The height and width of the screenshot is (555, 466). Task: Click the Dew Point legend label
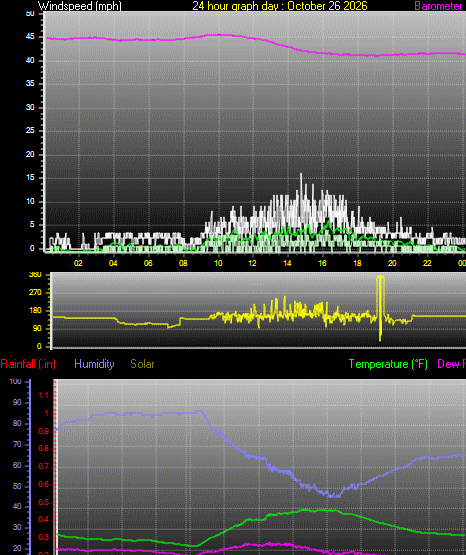451,364
